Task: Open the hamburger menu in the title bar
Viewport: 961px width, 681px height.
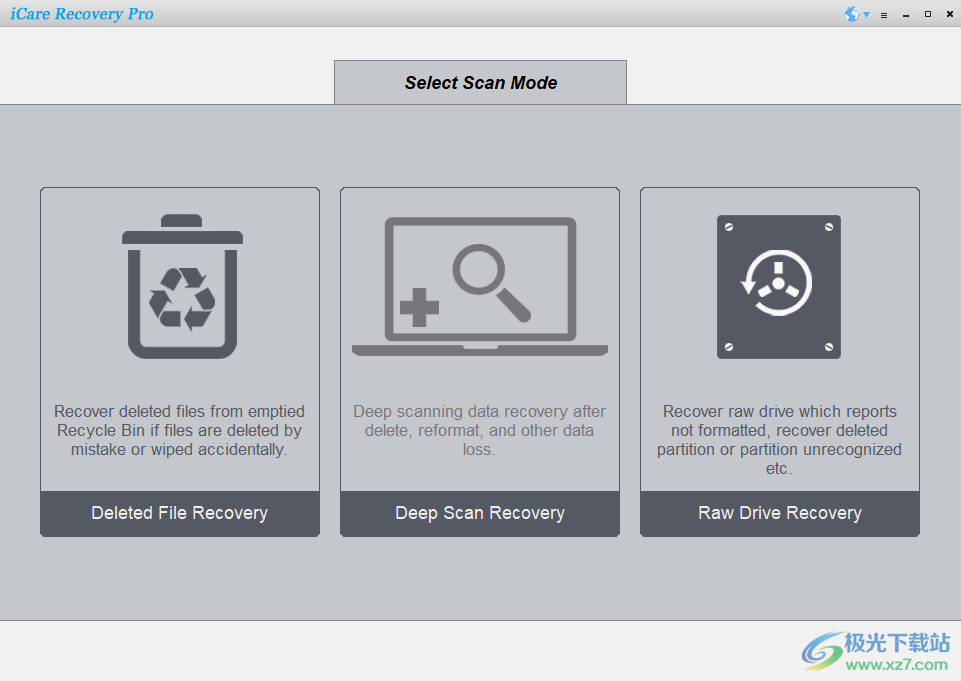Action: [884, 14]
